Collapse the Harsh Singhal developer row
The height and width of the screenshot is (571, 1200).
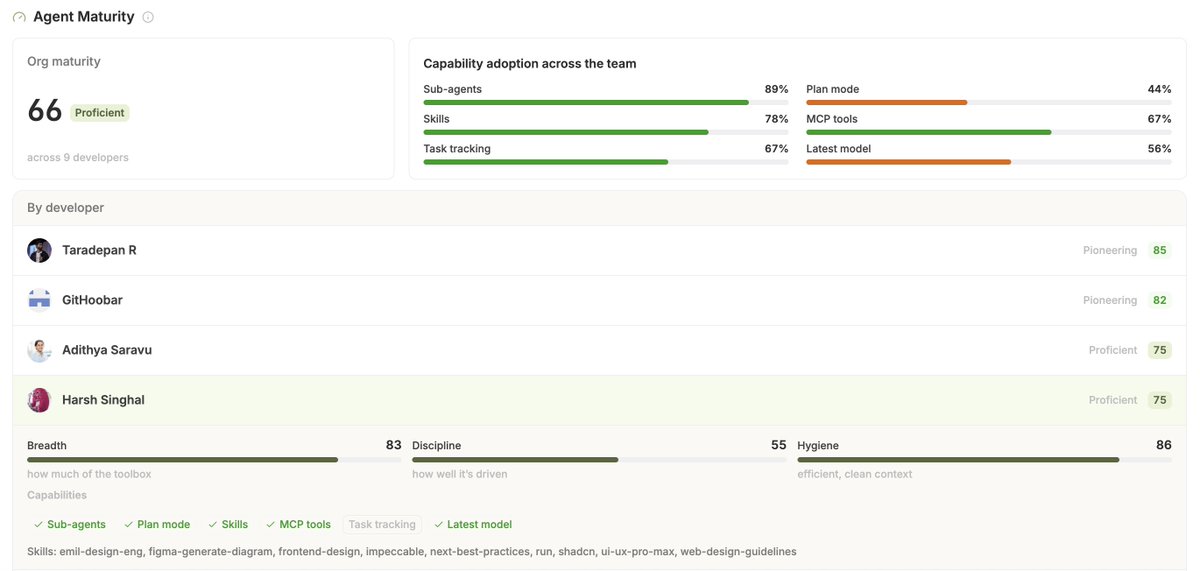pos(599,400)
